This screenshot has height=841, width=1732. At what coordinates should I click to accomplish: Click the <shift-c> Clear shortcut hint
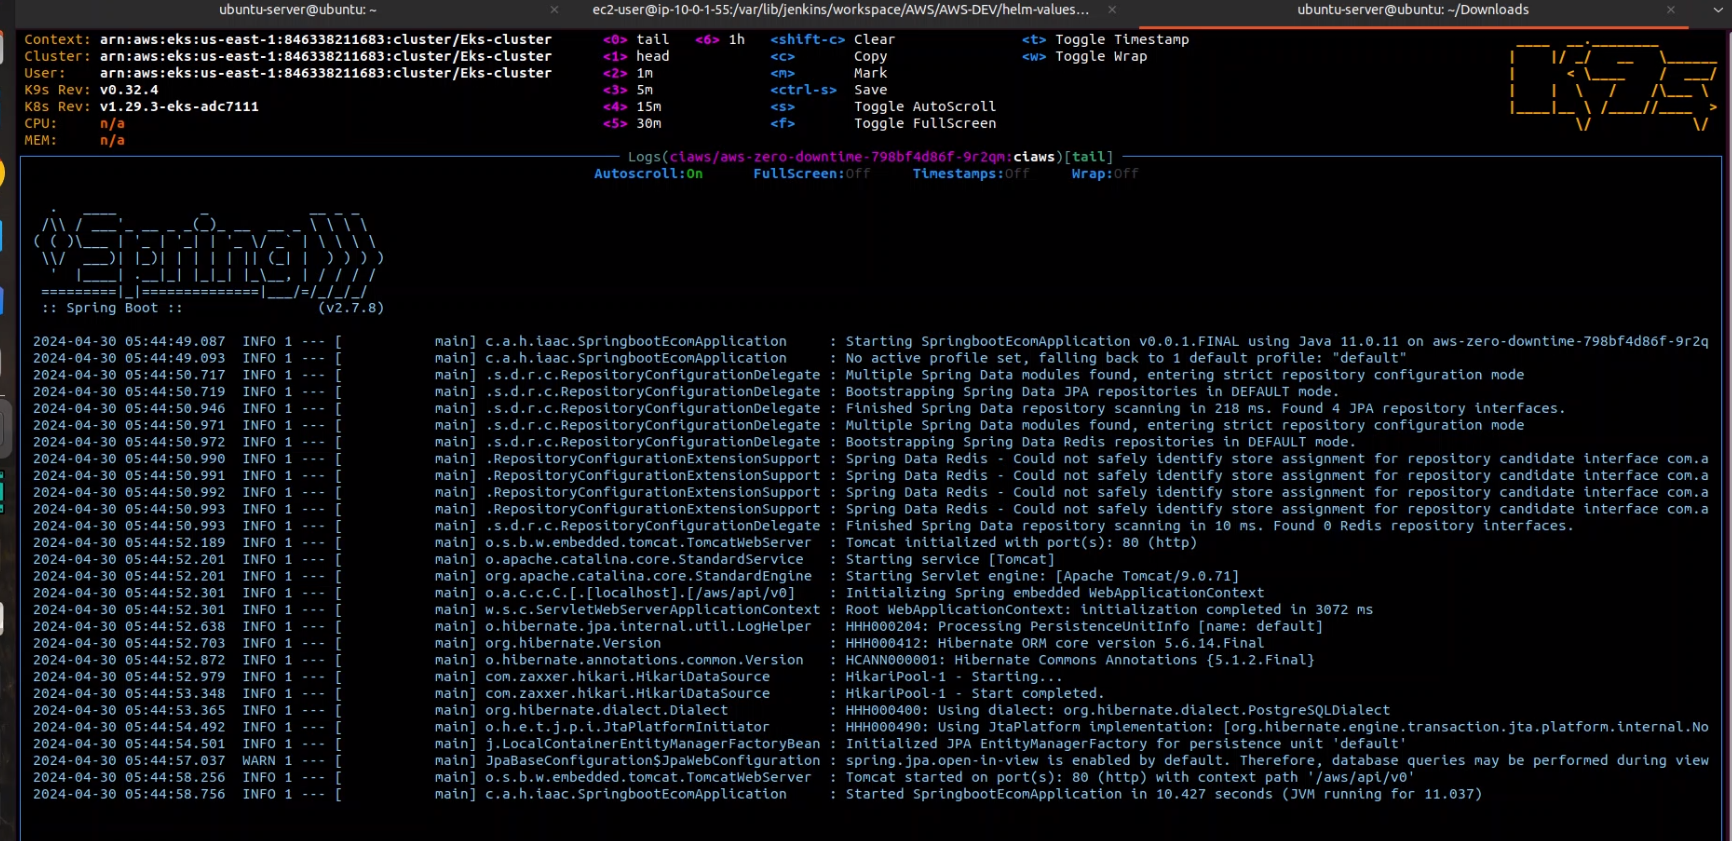tap(832, 40)
